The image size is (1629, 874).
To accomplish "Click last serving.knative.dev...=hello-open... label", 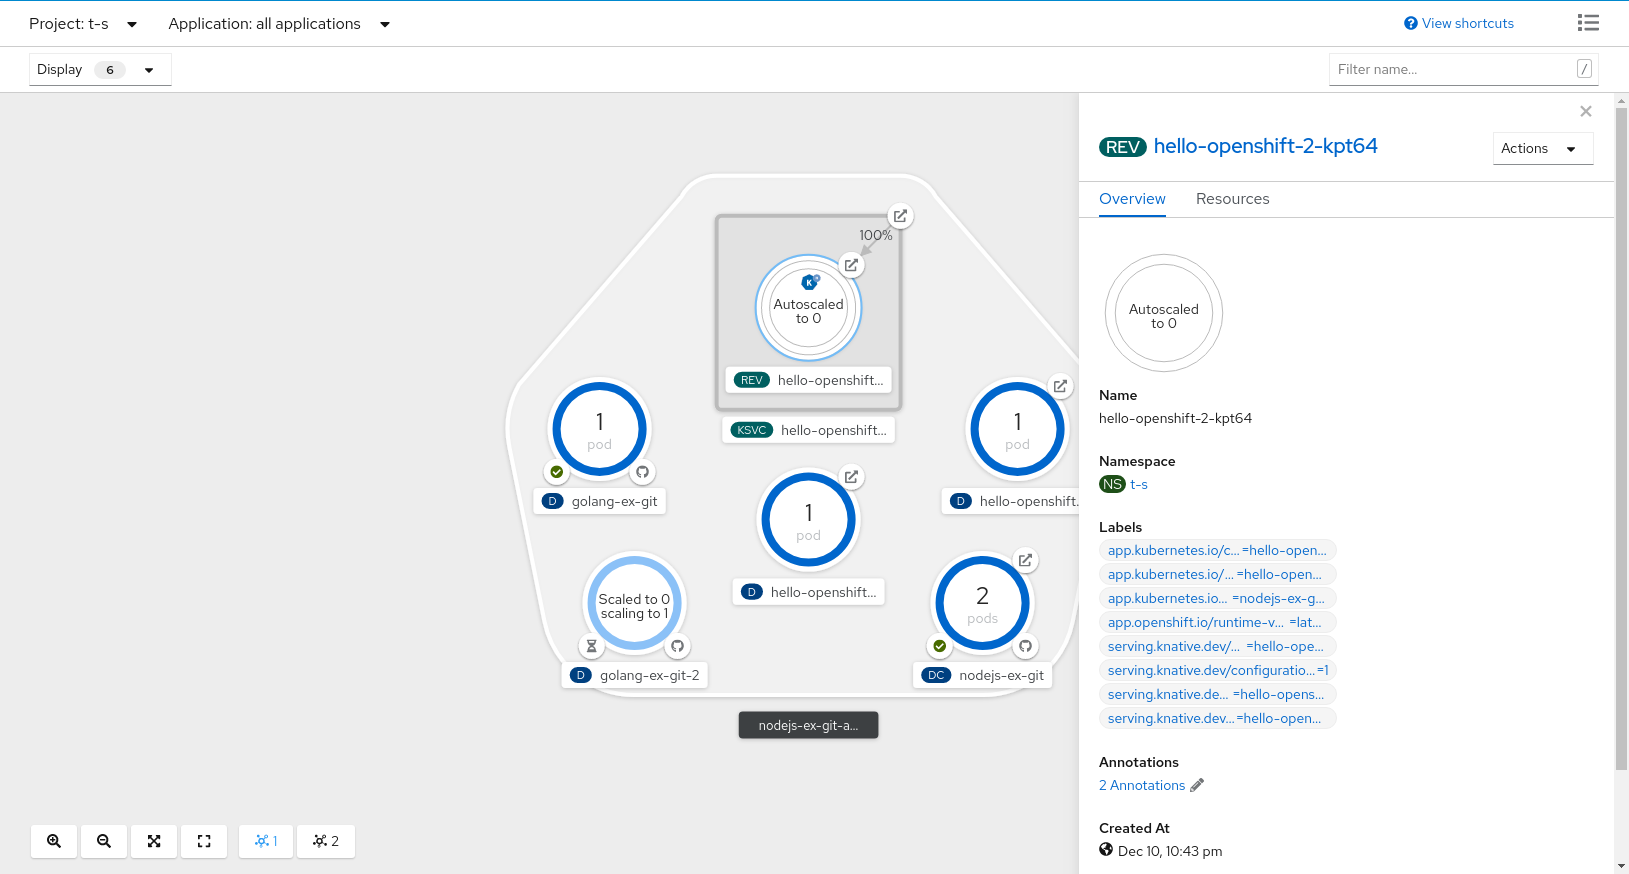I will pos(1218,718).
